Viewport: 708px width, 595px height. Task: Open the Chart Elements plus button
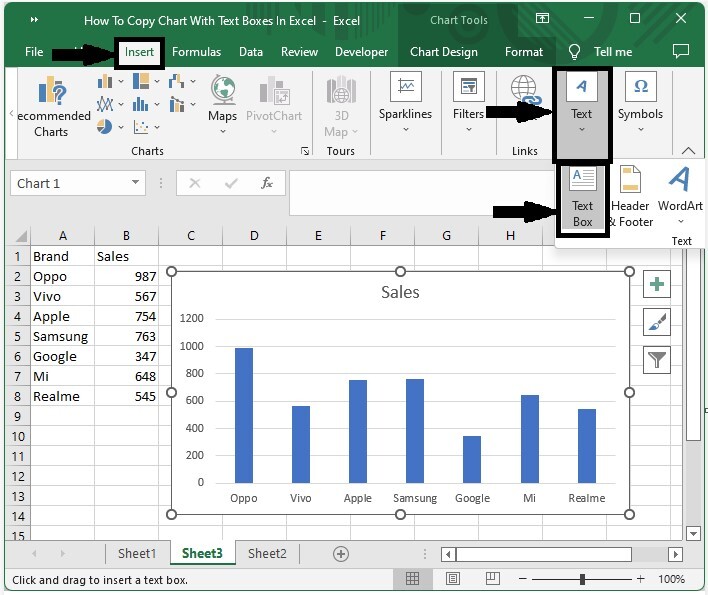(657, 285)
